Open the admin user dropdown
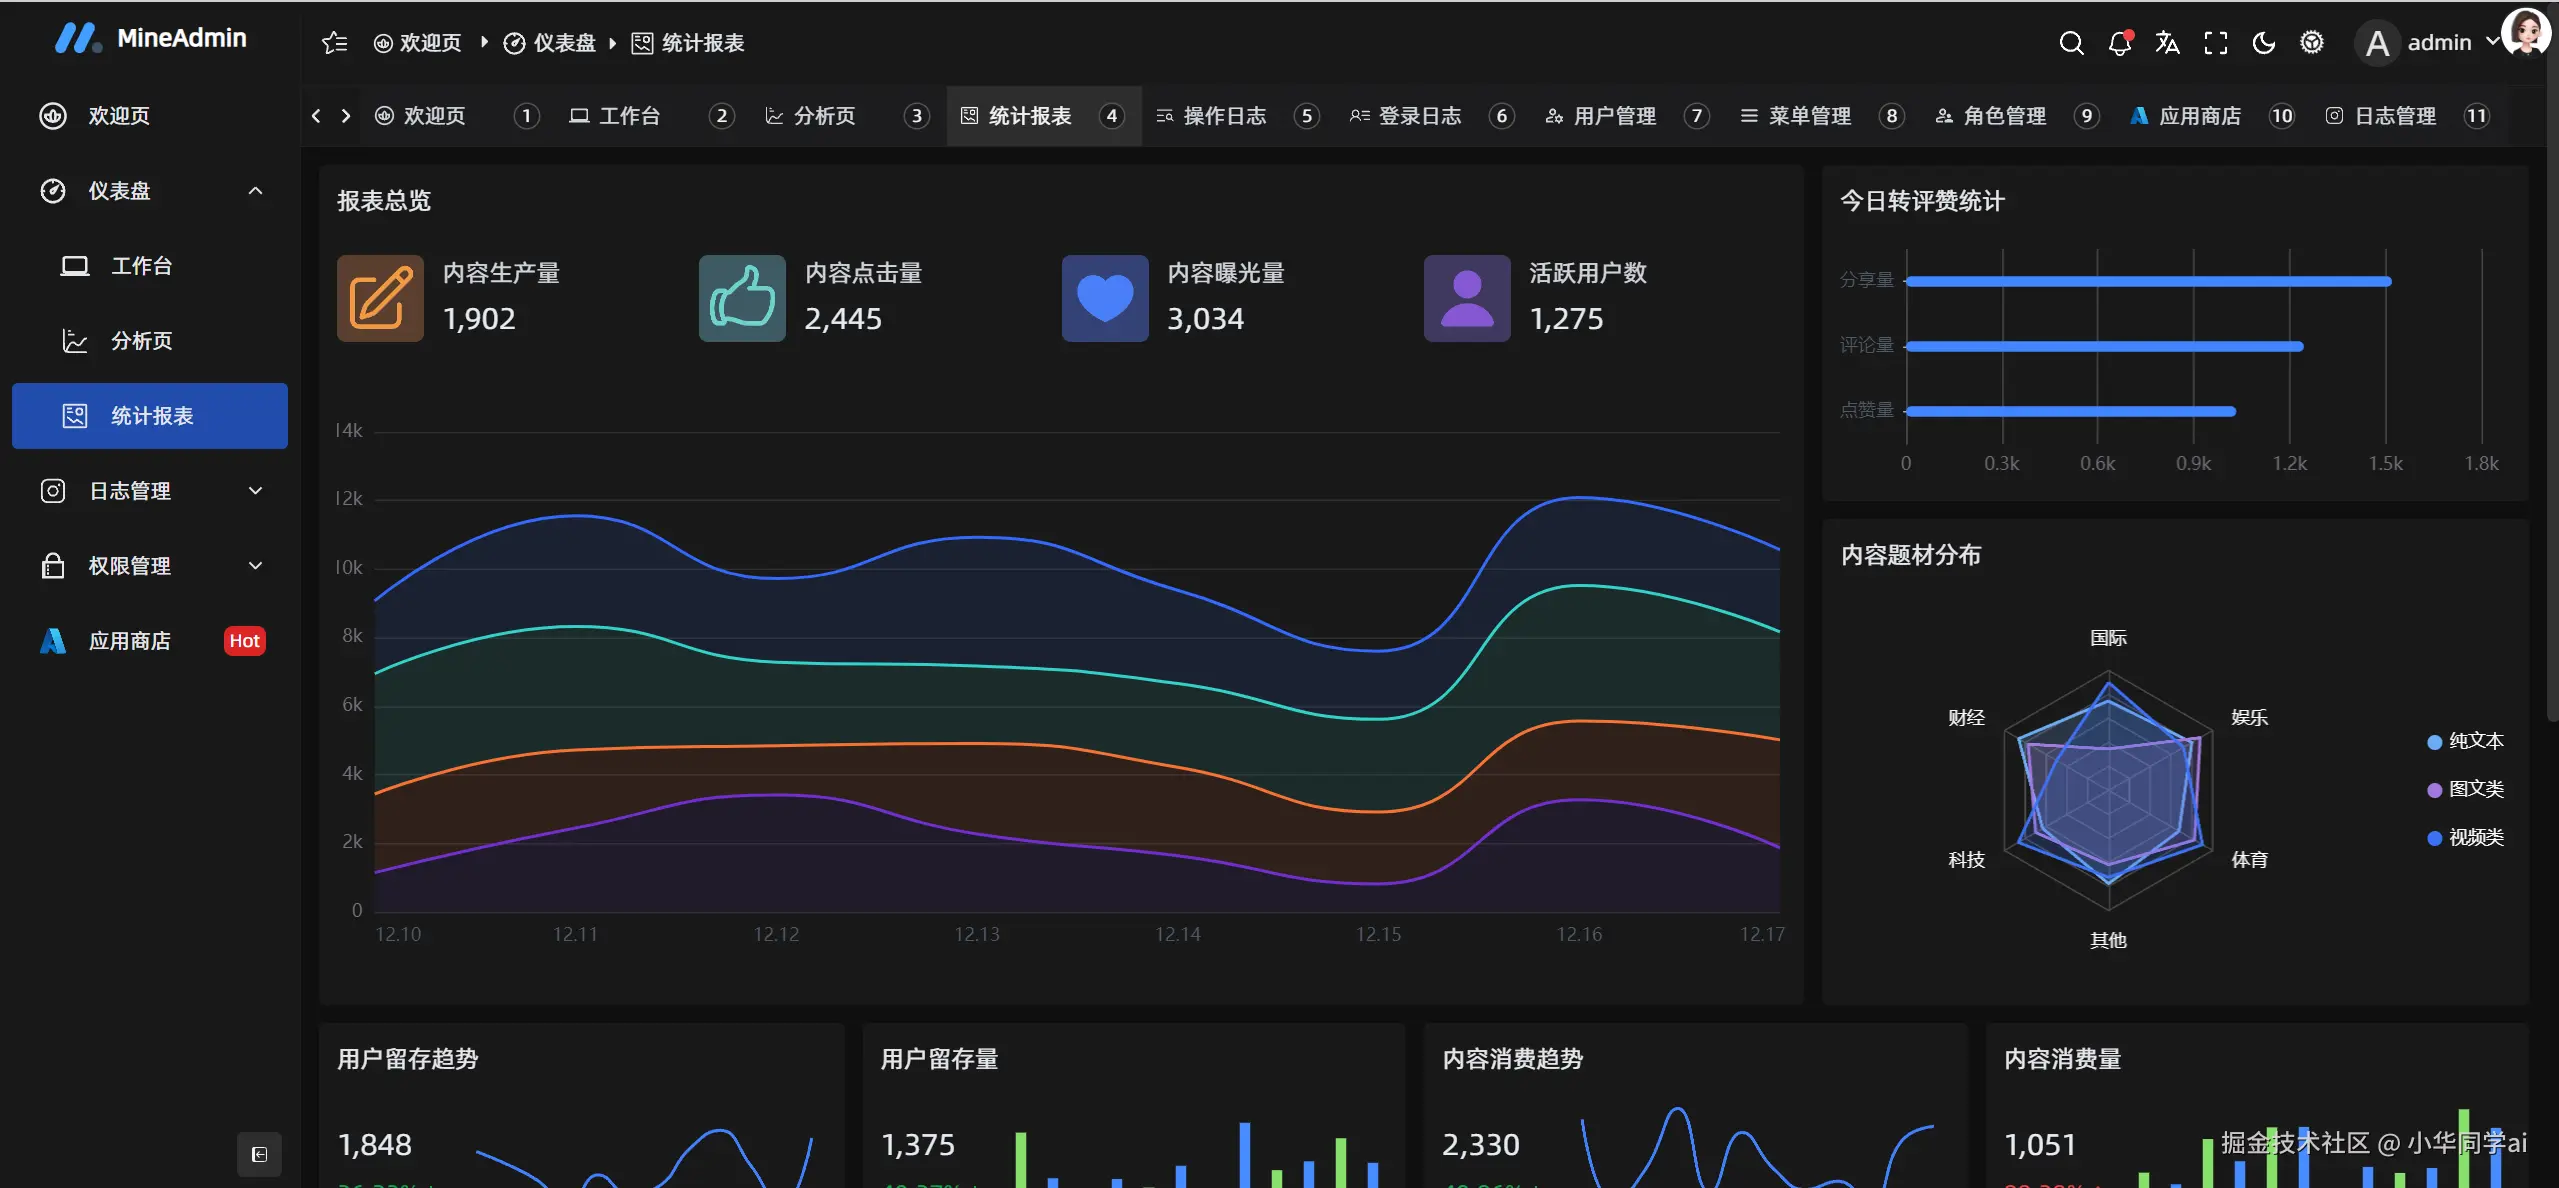Screen dimensions: 2559x1188 (x=2437, y=43)
